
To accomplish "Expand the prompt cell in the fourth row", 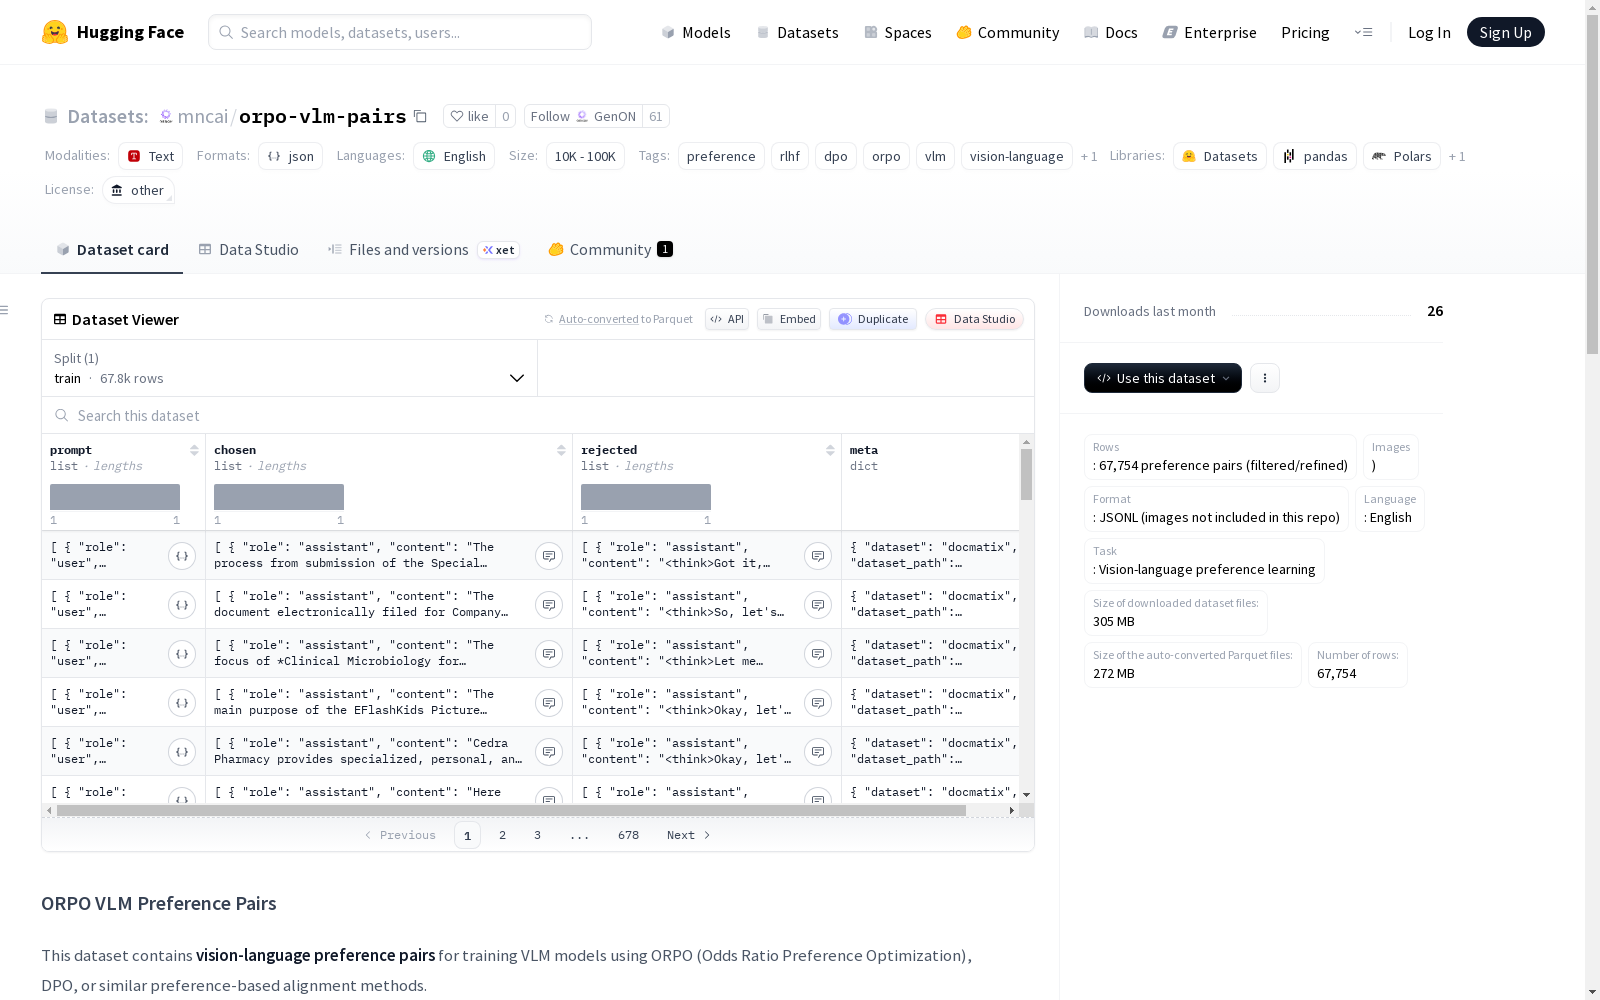I will click(x=182, y=703).
